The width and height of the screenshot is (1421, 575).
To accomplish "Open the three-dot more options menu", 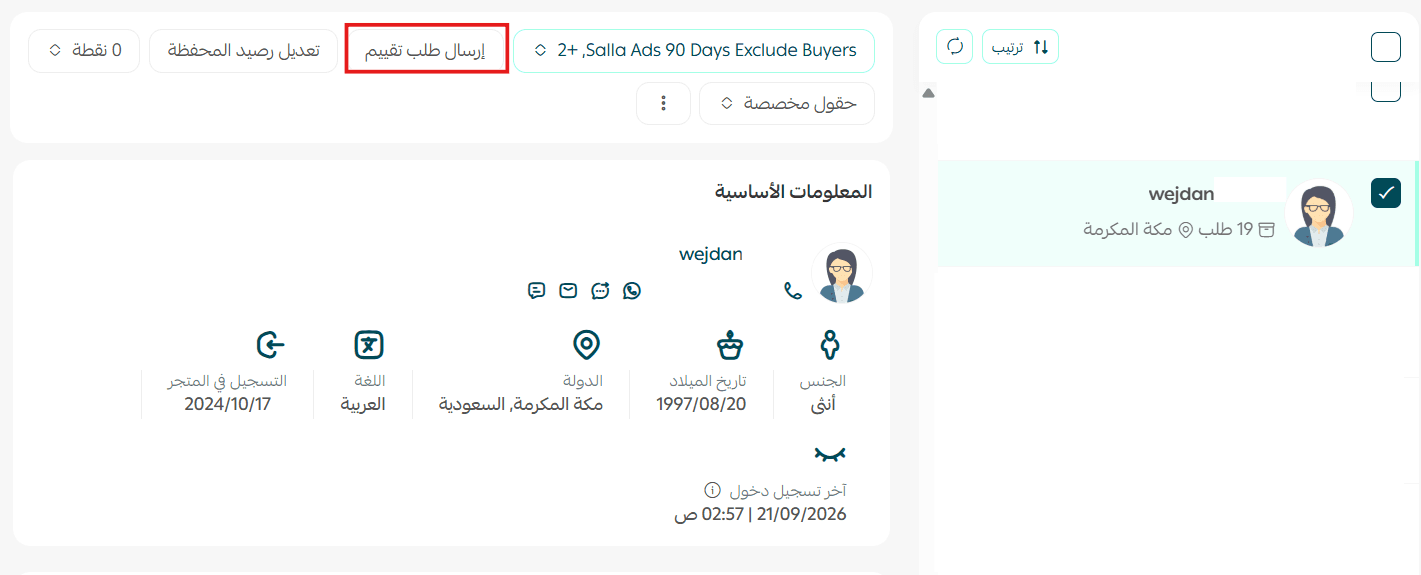I will pos(663,104).
